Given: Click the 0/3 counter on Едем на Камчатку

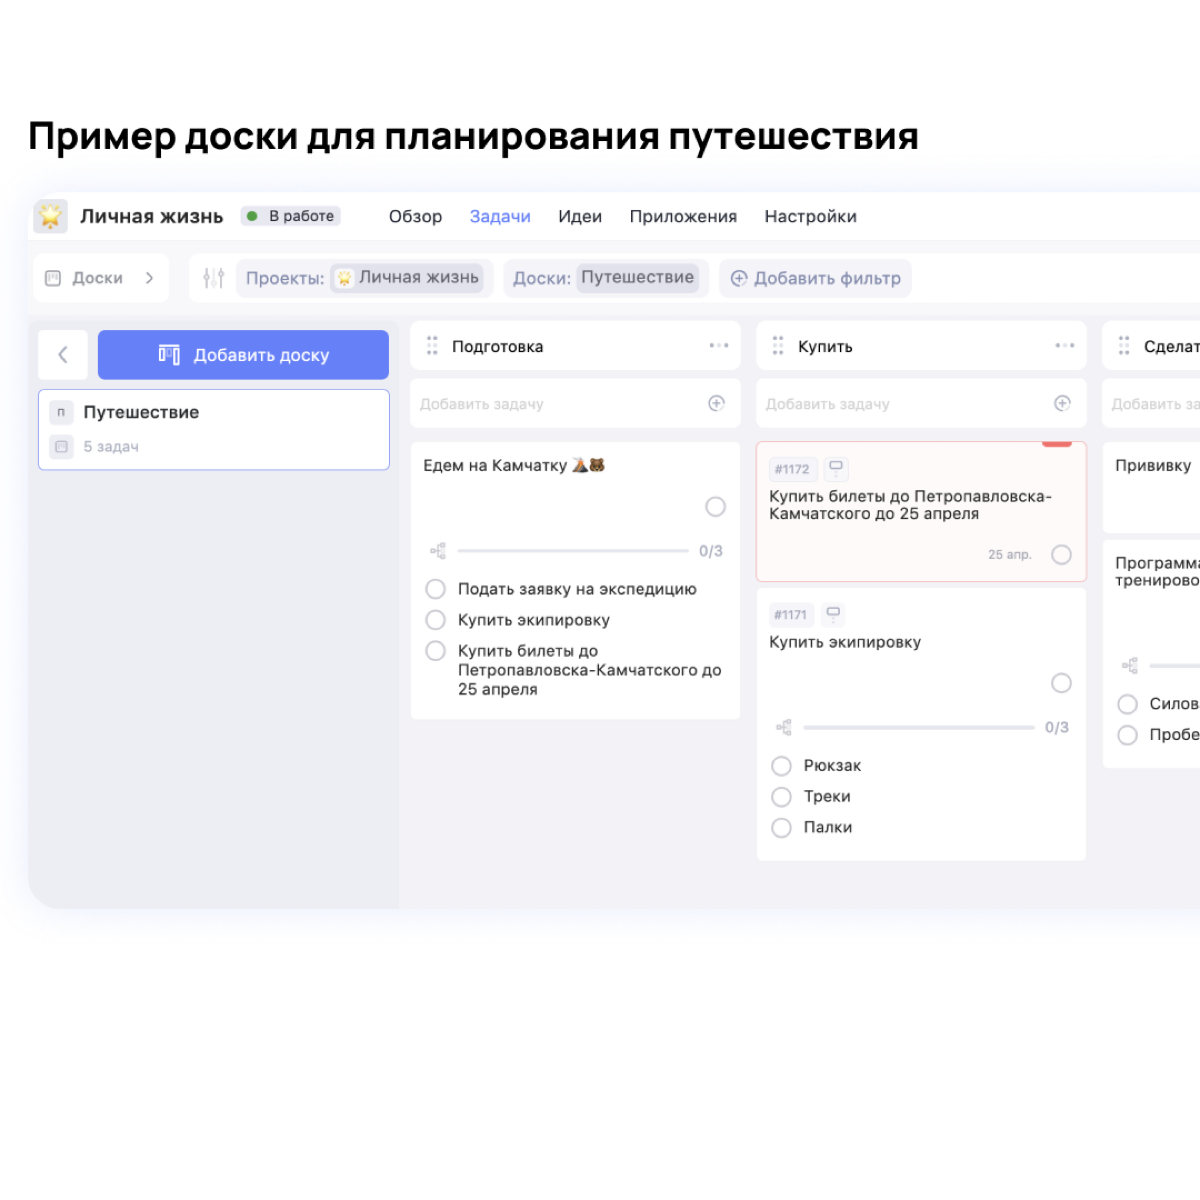Looking at the screenshot, I should coord(711,551).
